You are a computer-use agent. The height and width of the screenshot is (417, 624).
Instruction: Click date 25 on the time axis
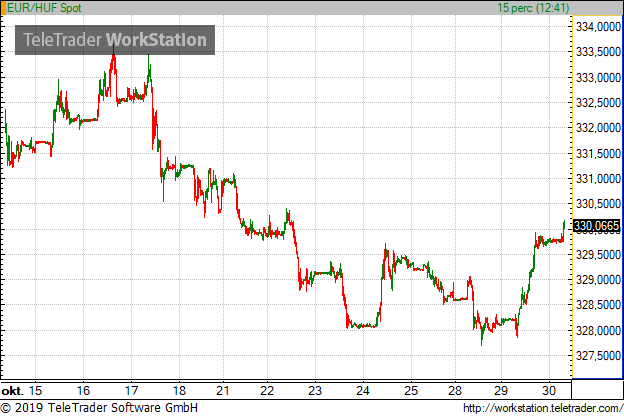click(411, 391)
